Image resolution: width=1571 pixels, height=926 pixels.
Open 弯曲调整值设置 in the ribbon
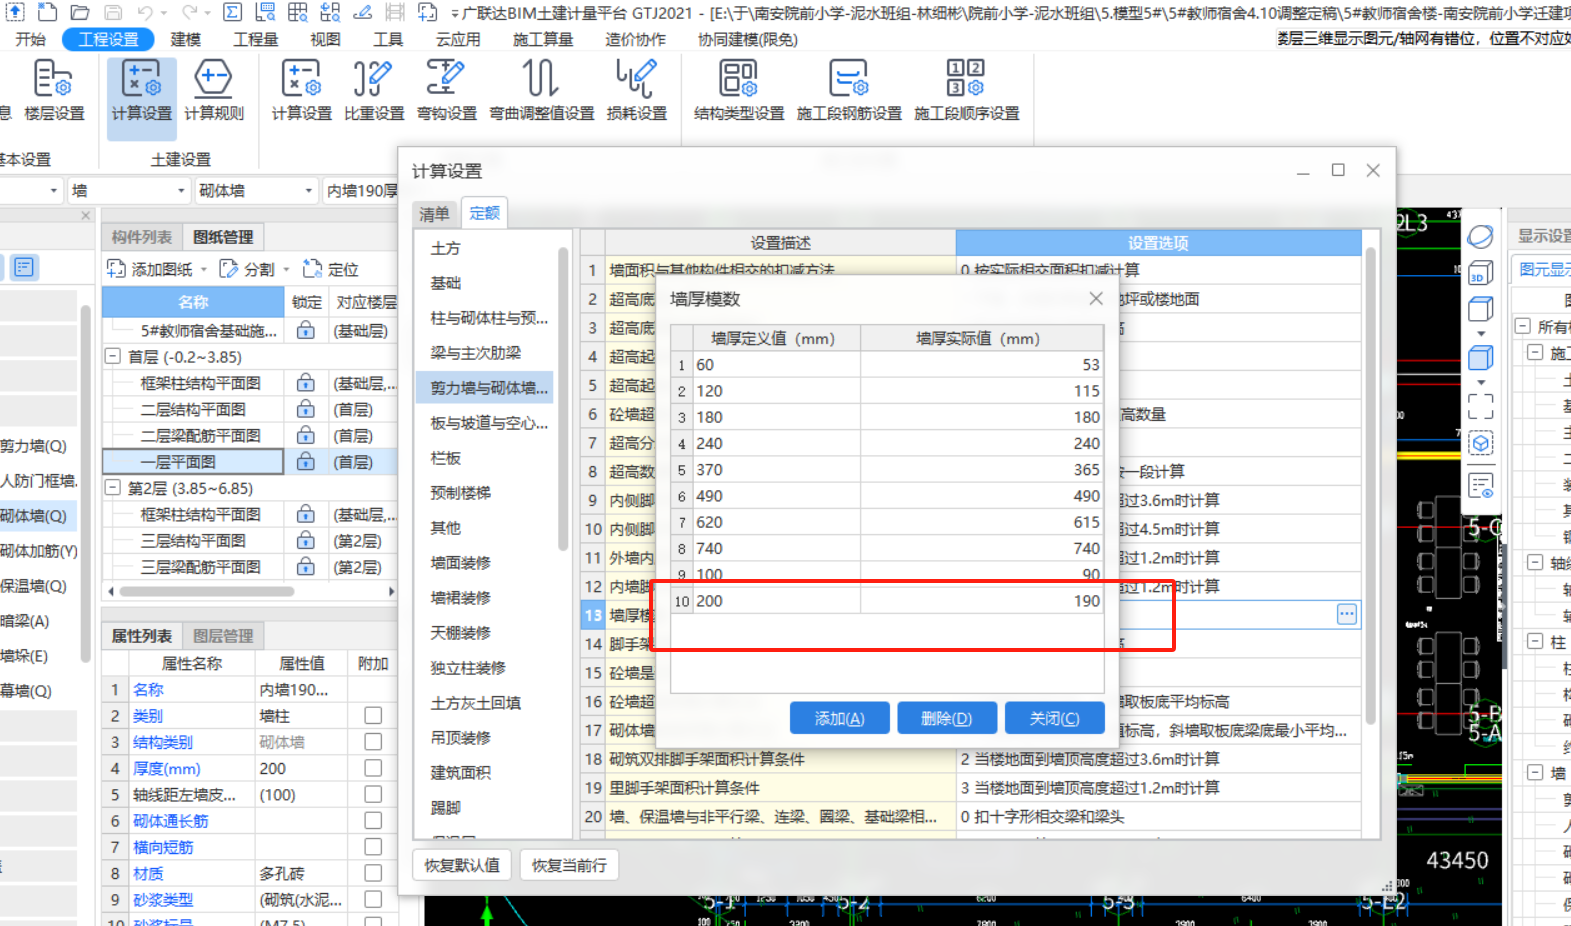[541, 90]
